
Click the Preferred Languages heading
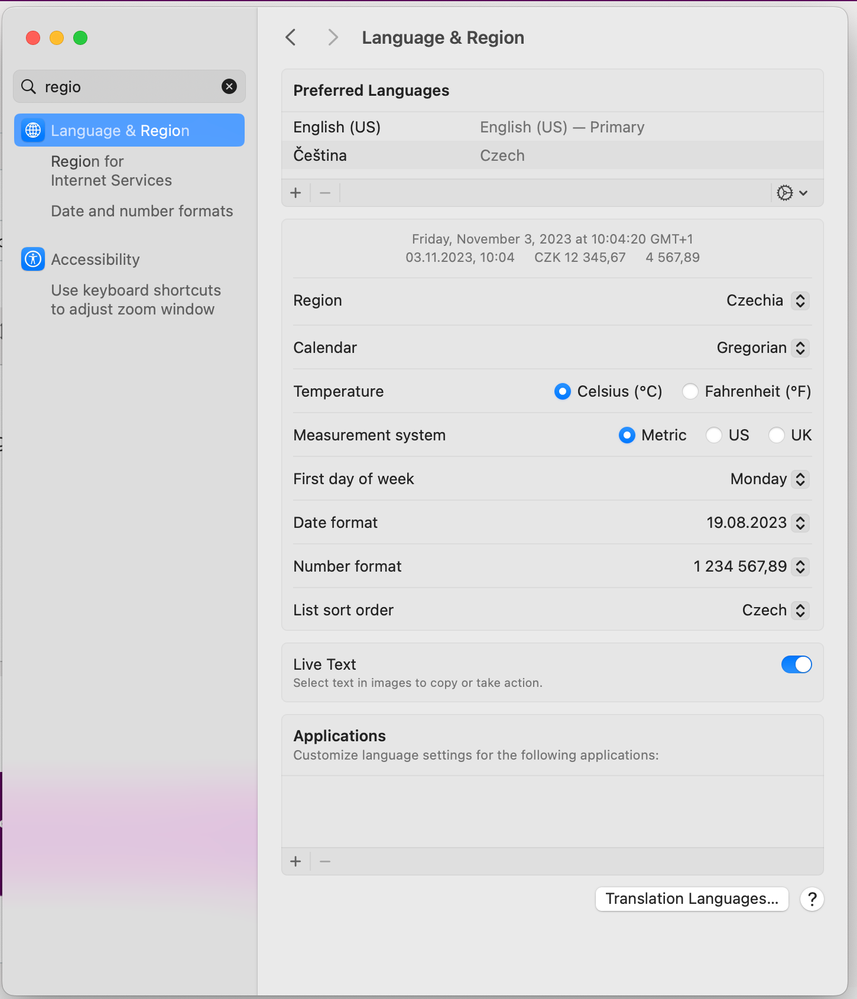tap(371, 90)
